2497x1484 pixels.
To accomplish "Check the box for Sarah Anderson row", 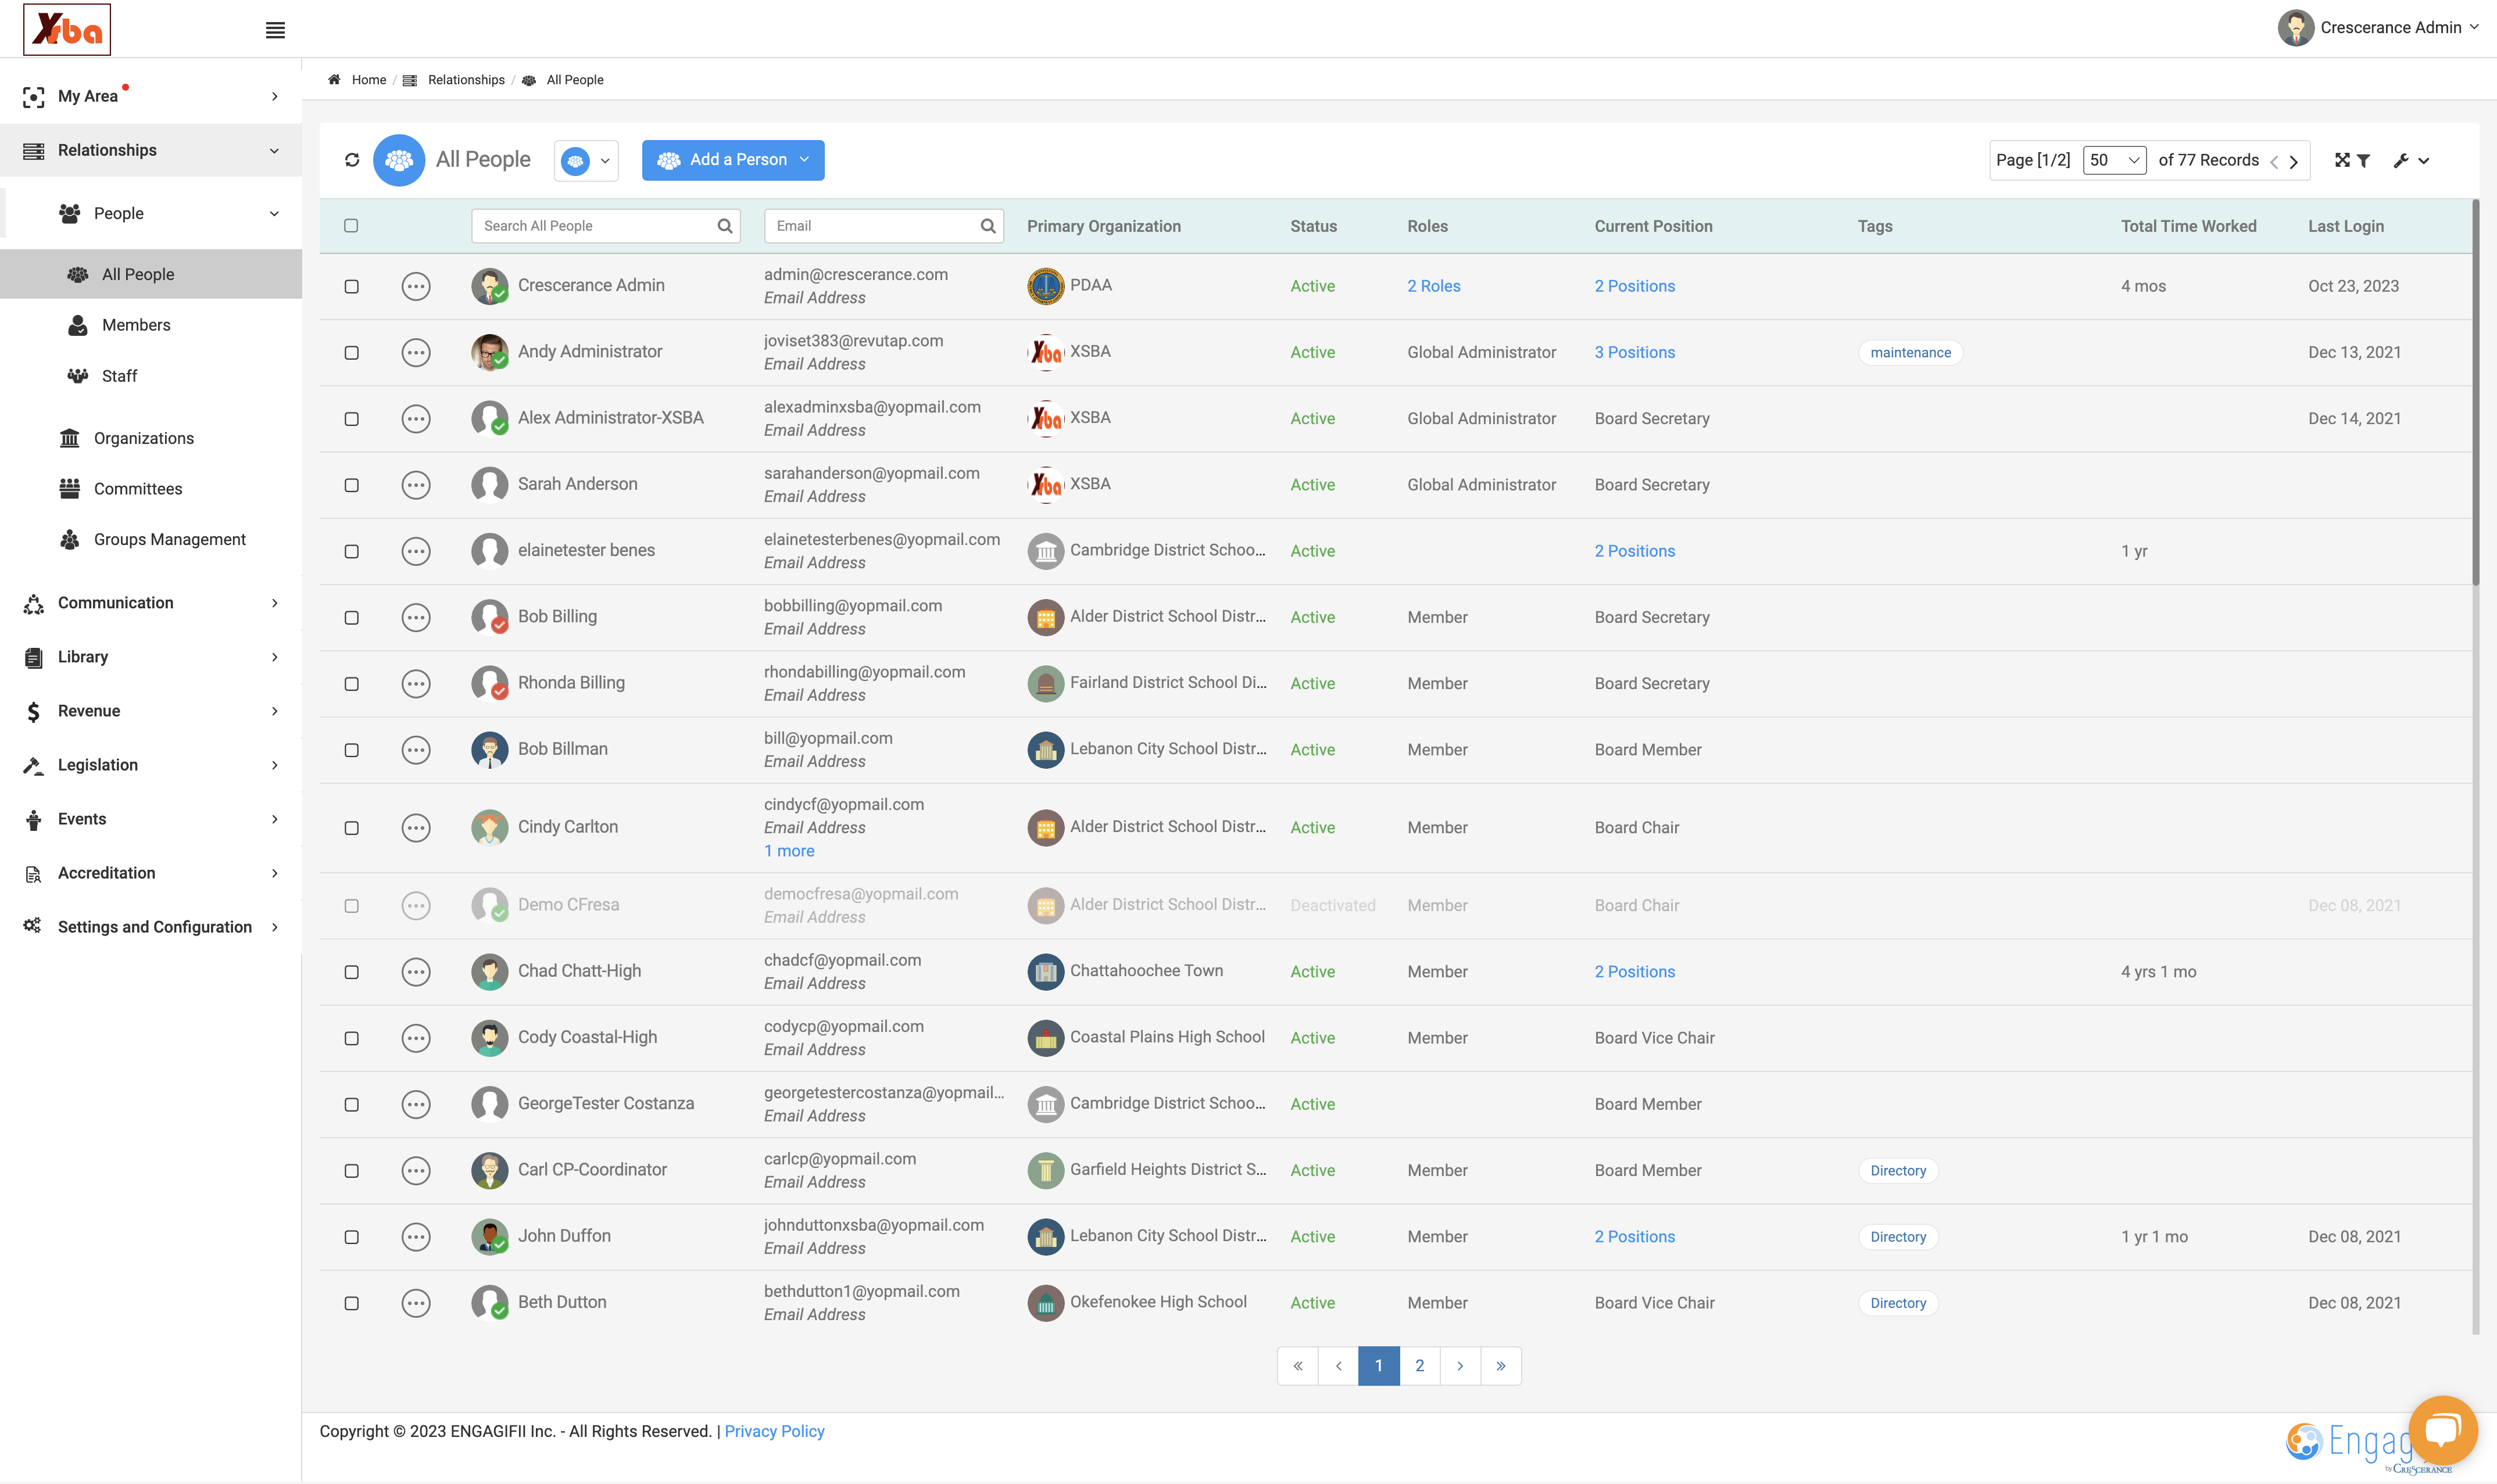I will point(352,485).
